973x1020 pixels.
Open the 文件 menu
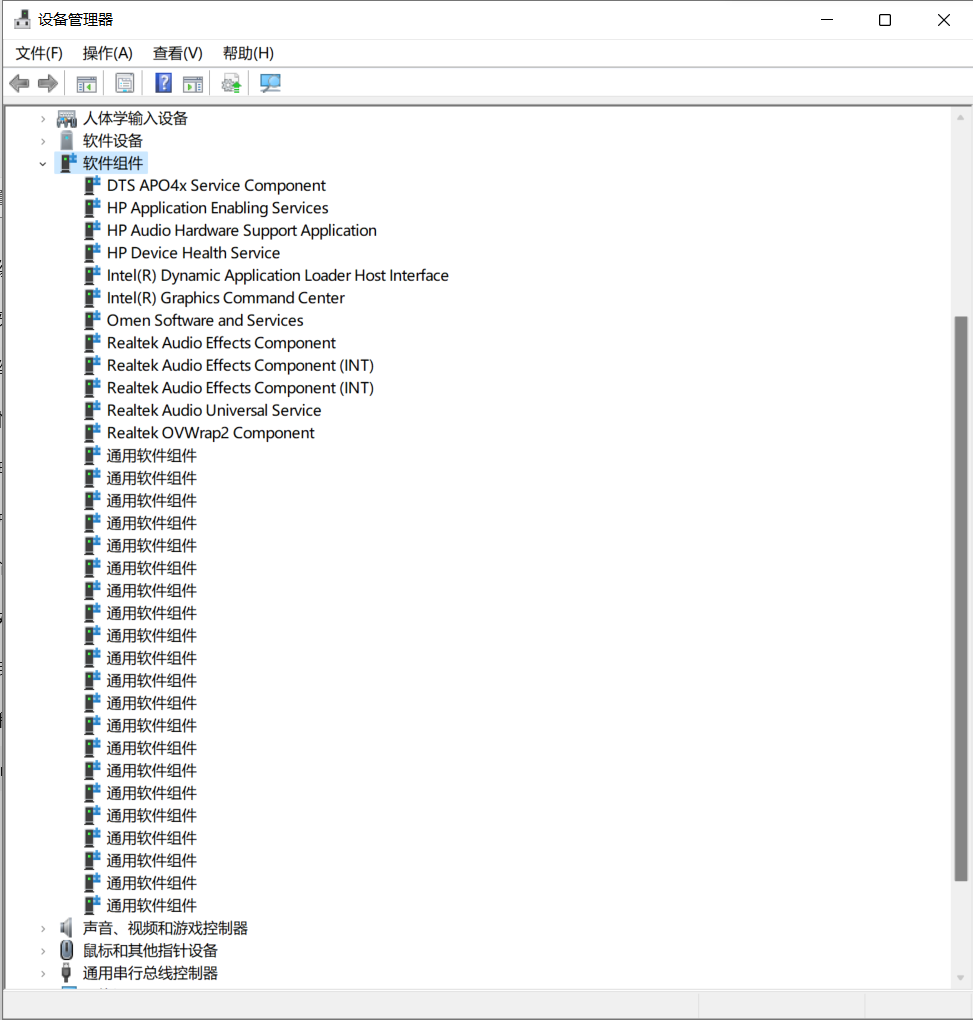[39, 52]
